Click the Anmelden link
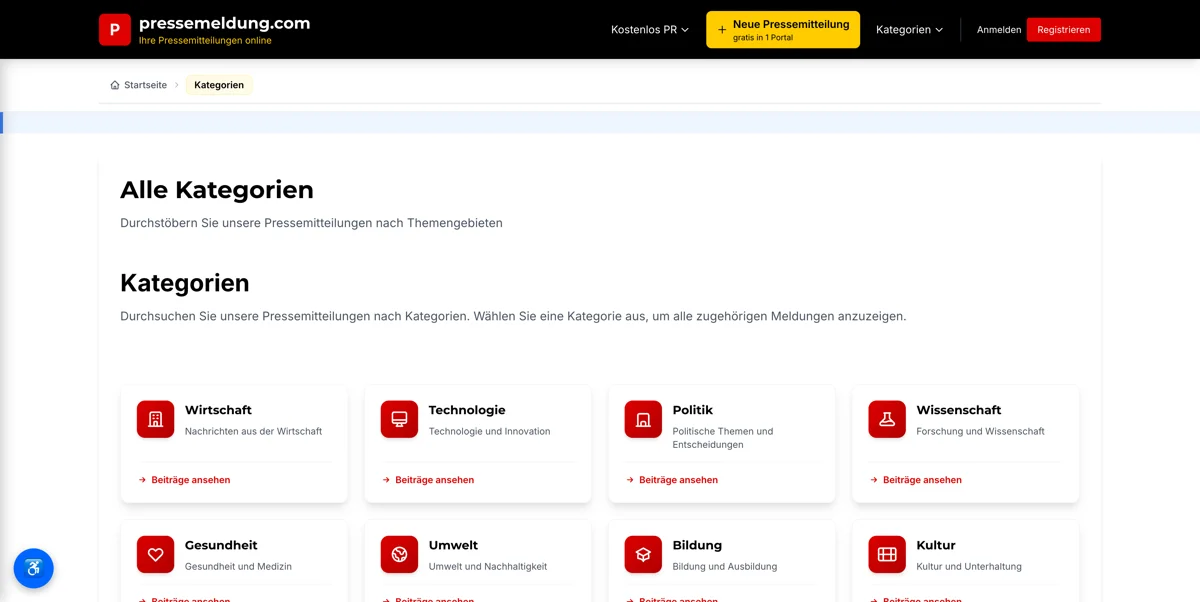 (998, 29)
